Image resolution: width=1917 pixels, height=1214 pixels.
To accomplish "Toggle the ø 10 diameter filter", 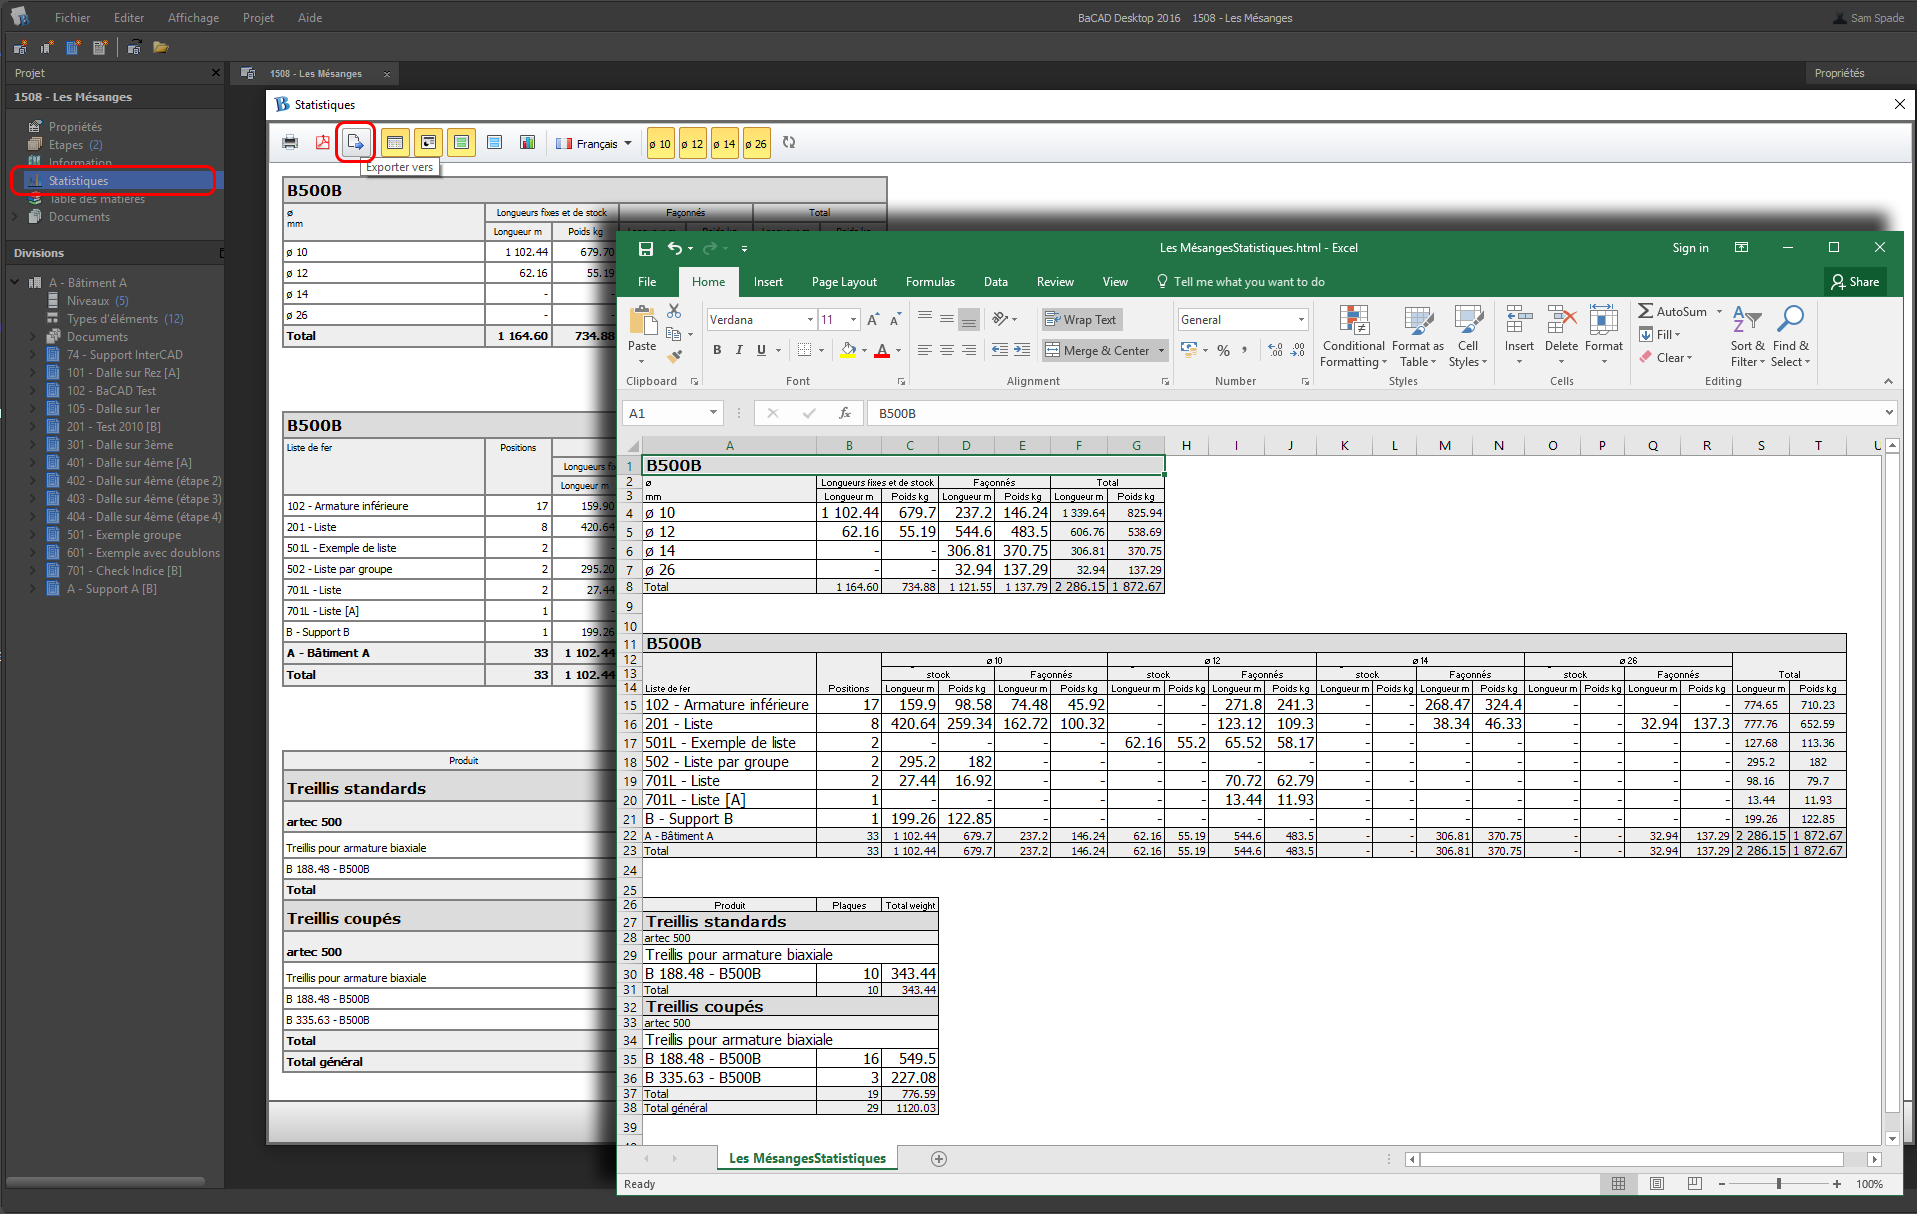I will [660, 144].
